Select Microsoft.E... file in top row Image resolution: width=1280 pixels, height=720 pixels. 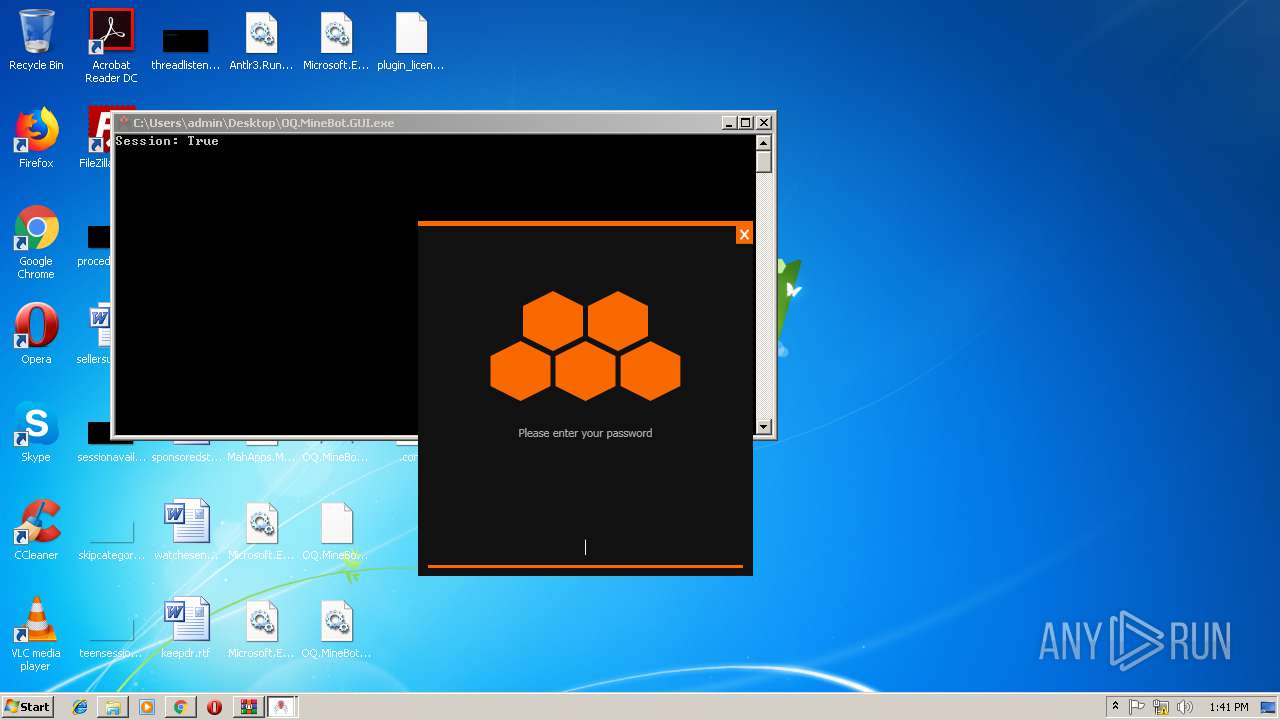click(x=336, y=41)
